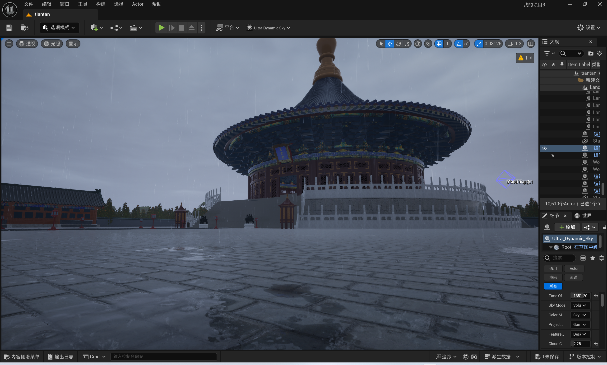Click the eject from player button

[x=191, y=28]
